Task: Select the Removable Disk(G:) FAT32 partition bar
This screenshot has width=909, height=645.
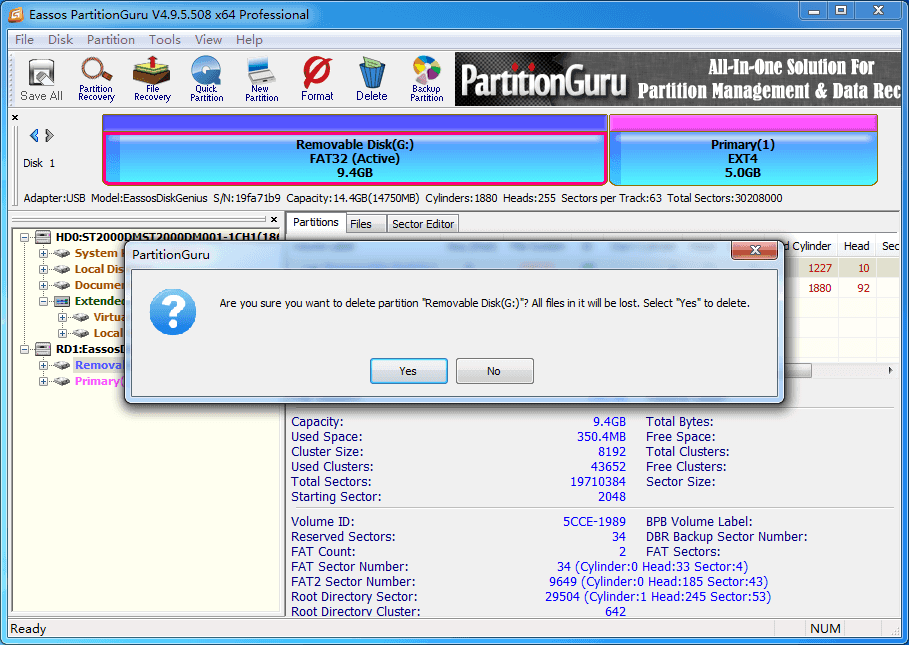Action: [x=355, y=158]
